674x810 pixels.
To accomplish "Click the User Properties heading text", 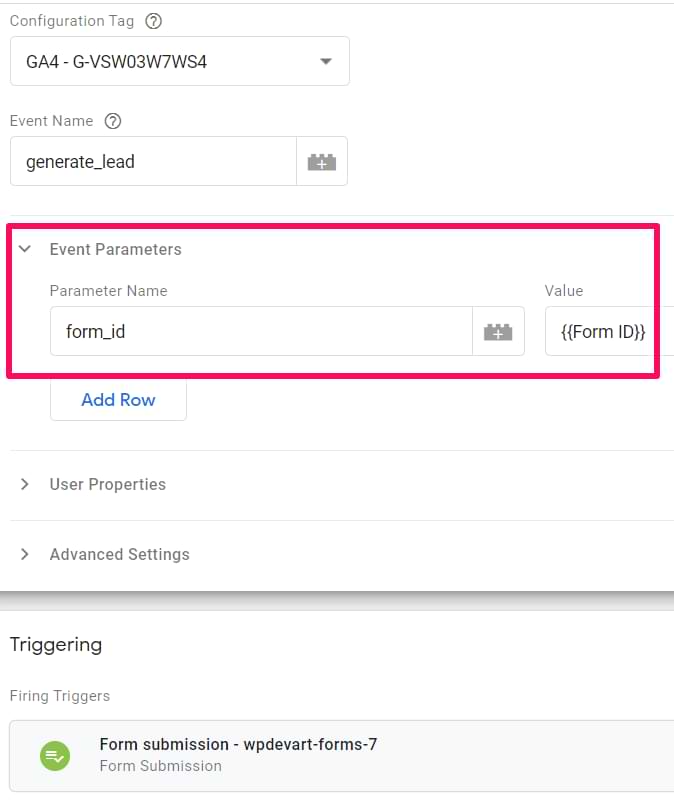I will tap(108, 484).
